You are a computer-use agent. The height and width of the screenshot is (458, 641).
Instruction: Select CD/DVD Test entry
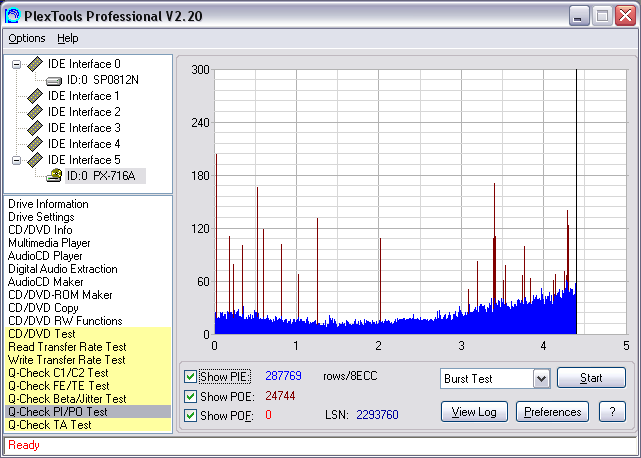[x=88, y=334]
